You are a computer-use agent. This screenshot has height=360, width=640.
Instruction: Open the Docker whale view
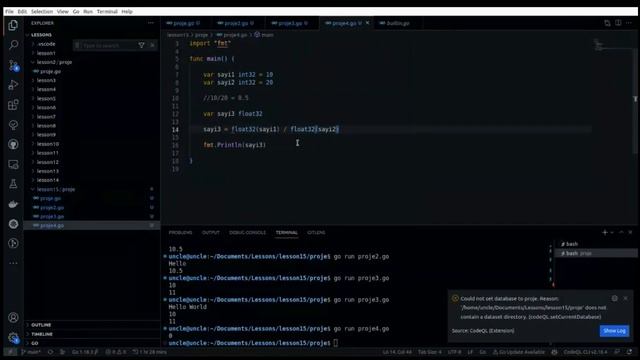13,204
